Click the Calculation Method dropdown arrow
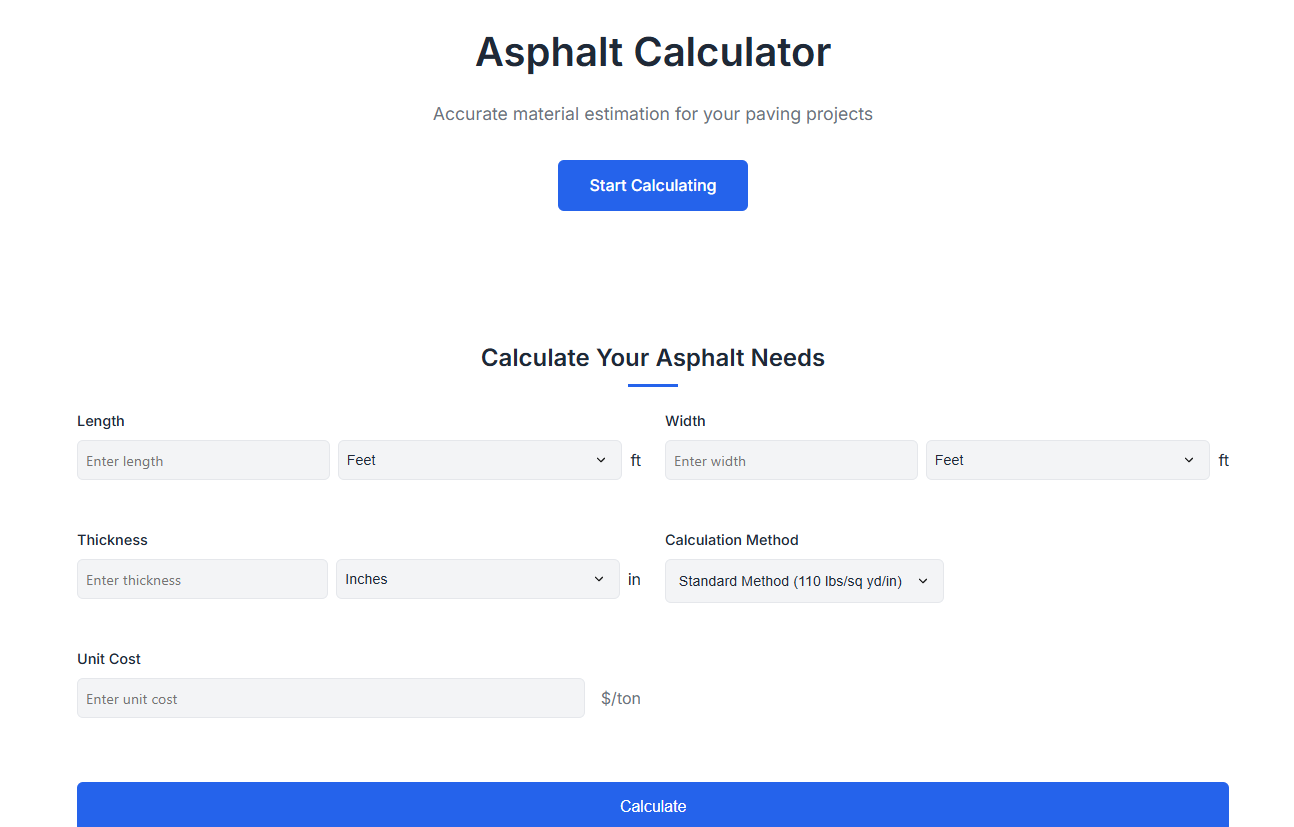The width and height of the screenshot is (1294, 827). (922, 581)
